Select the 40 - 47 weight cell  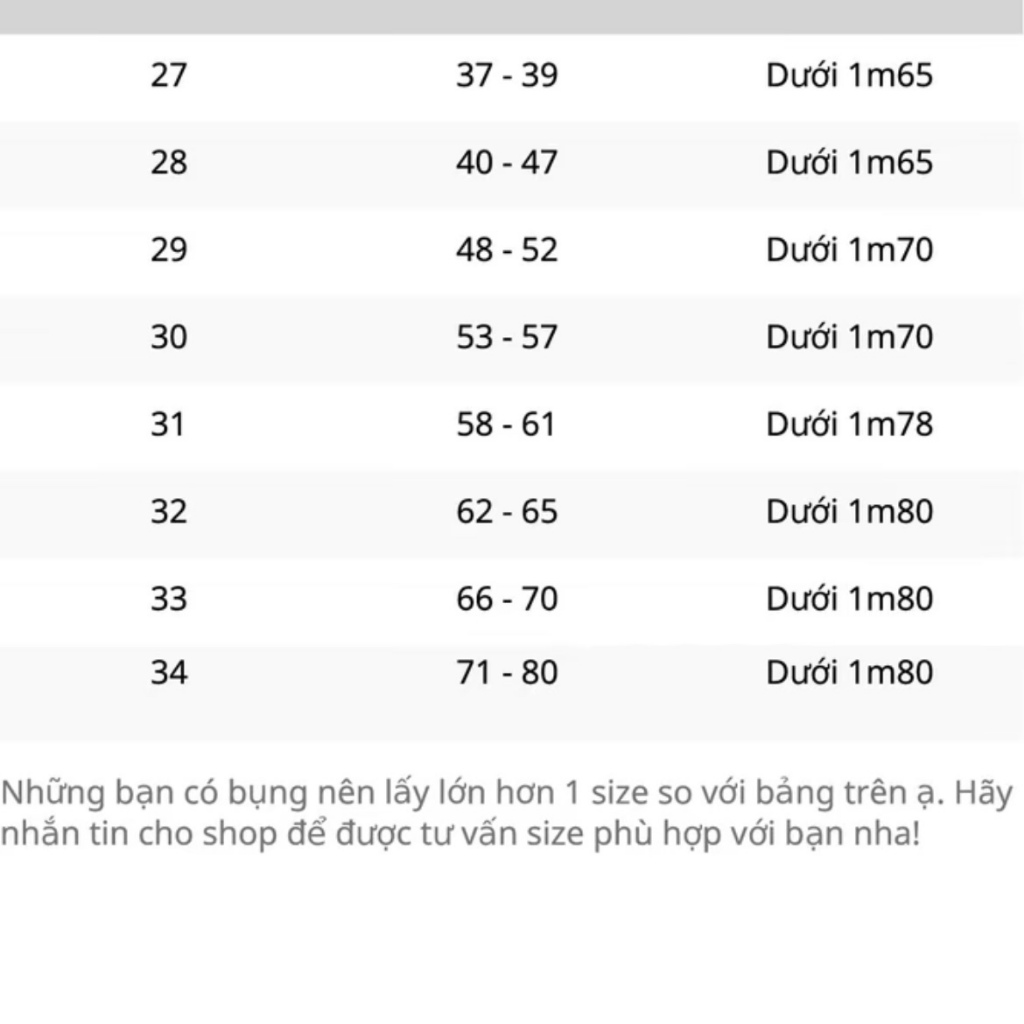click(506, 162)
